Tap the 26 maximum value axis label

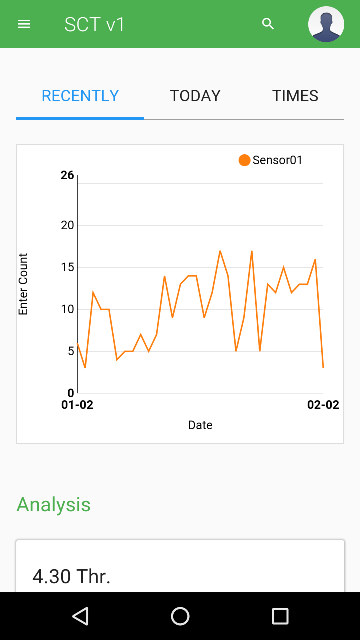pos(67,176)
